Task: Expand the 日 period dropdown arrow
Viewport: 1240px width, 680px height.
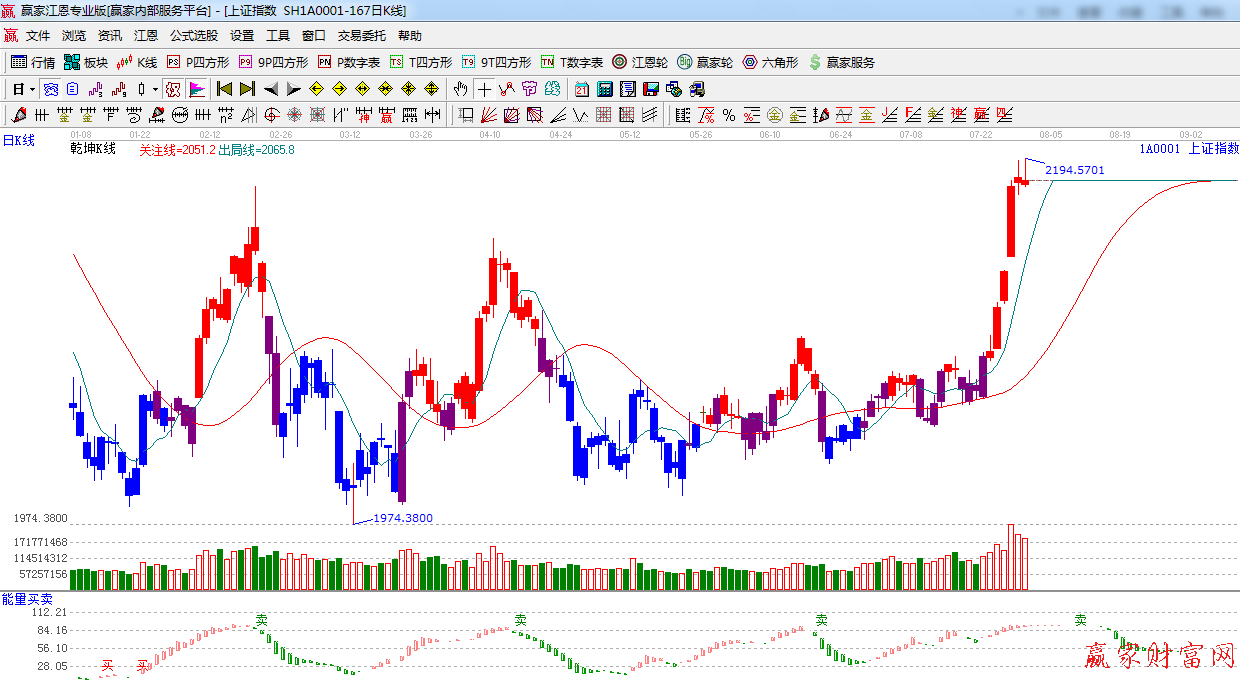Action: [32, 89]
